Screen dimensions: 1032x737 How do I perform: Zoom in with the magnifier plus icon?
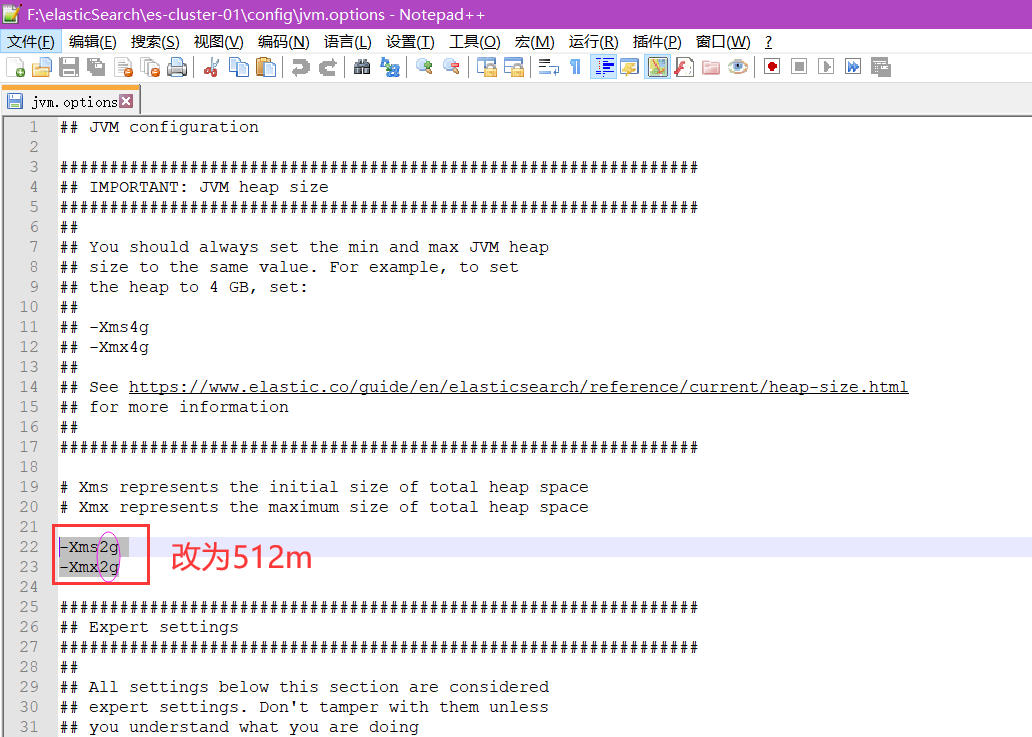[x=424, y=67]
